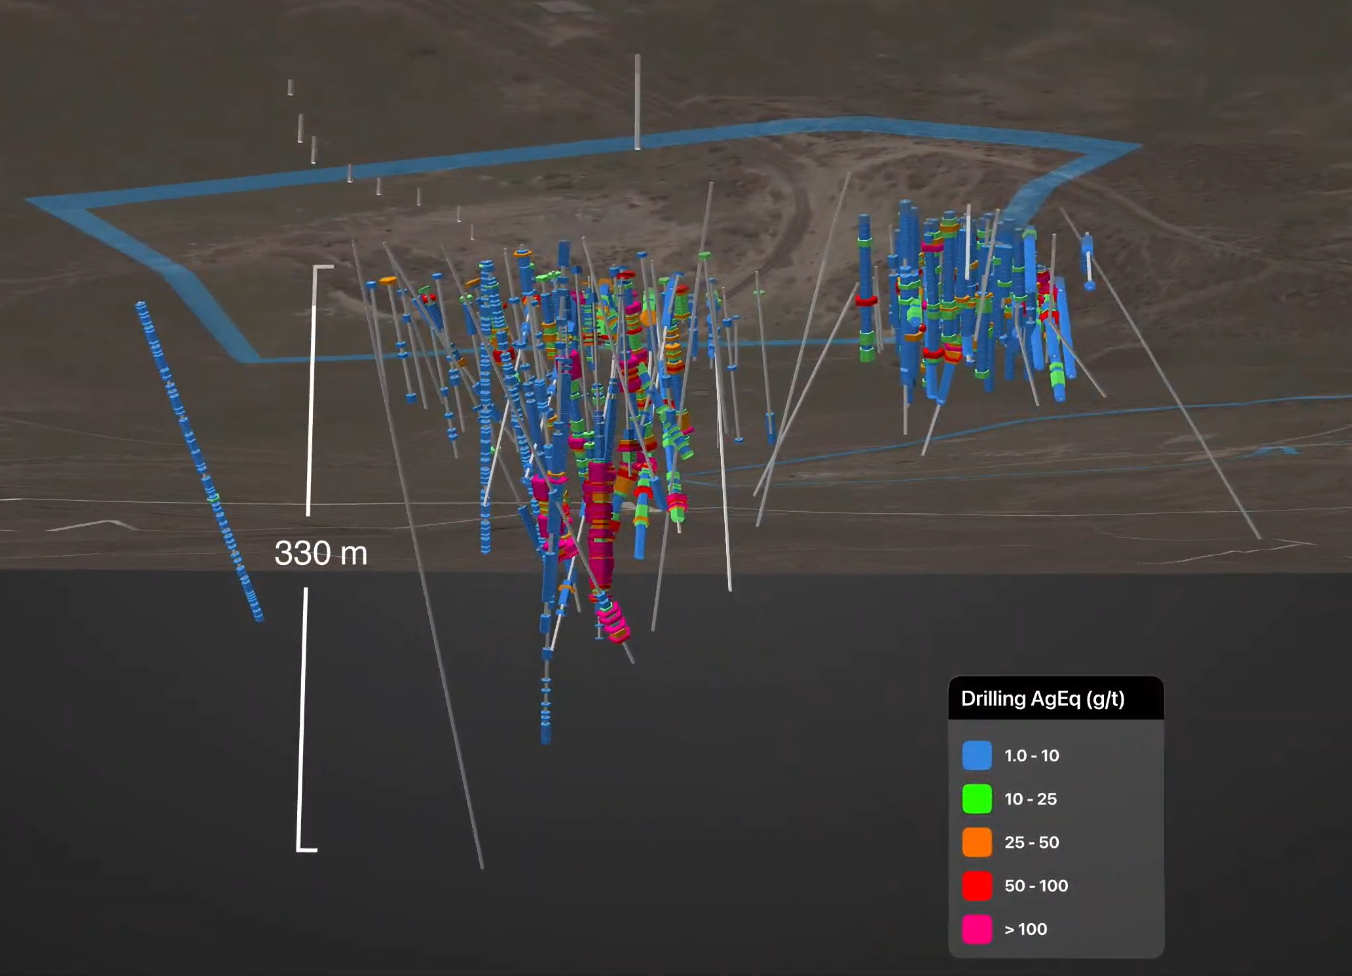Screen dimensions: 1352x976
Task: Click the small isolated blue drill hole at far right
Action: 1088,260
